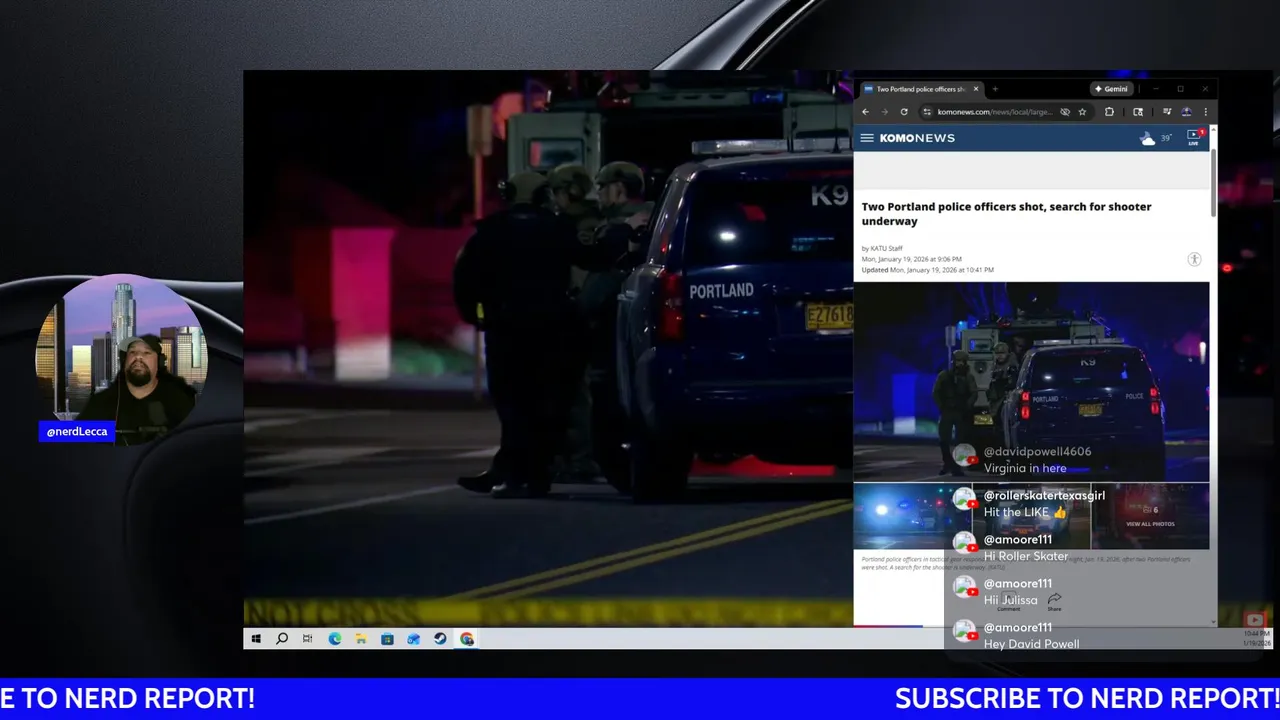
Task: Open the KOMO News hamburger menu
Action: pos(867,138)
